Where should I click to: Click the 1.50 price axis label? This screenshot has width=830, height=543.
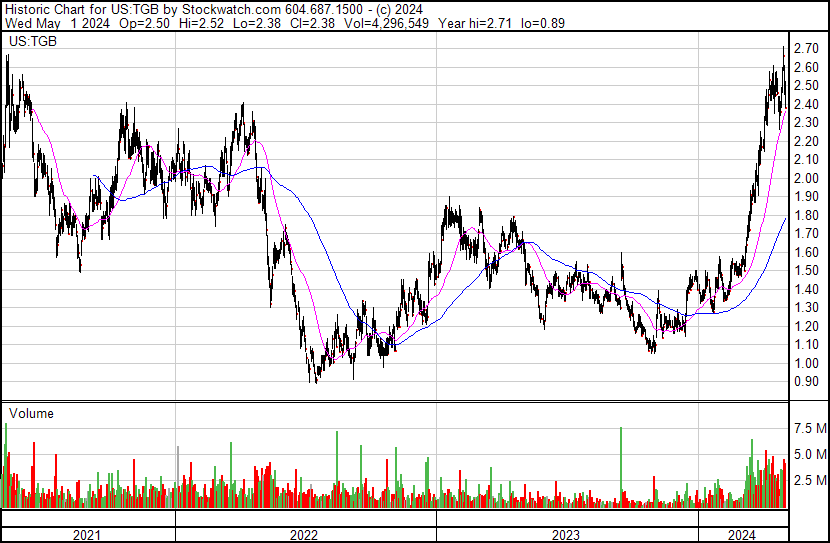click(807, 271)
